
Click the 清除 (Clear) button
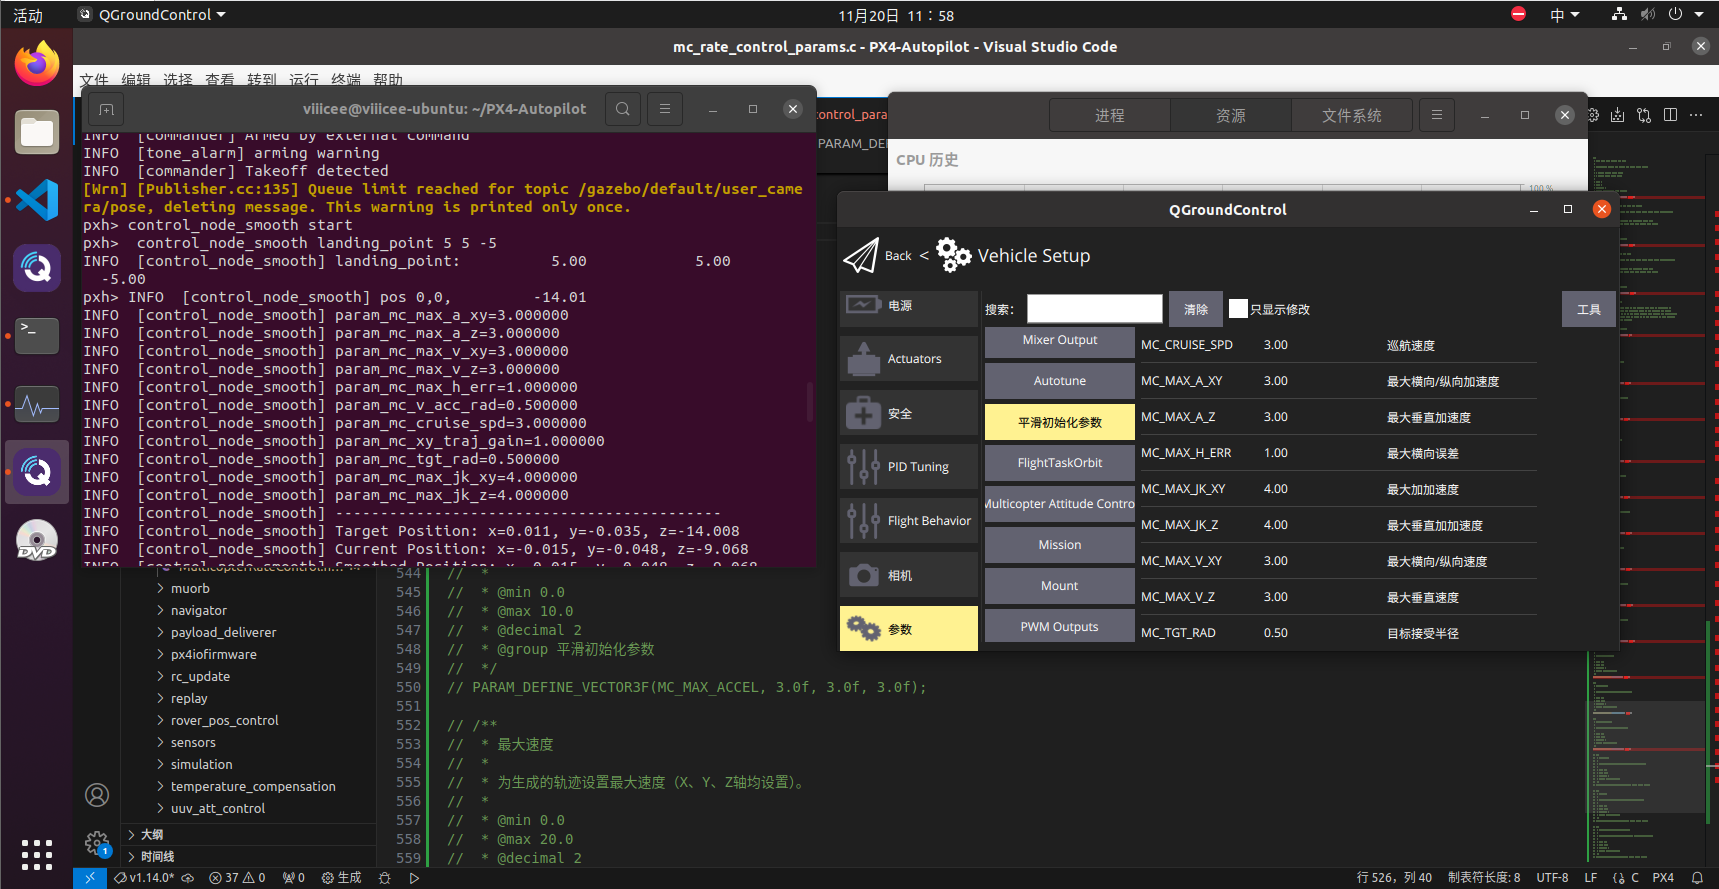[x=1196, y=309]
